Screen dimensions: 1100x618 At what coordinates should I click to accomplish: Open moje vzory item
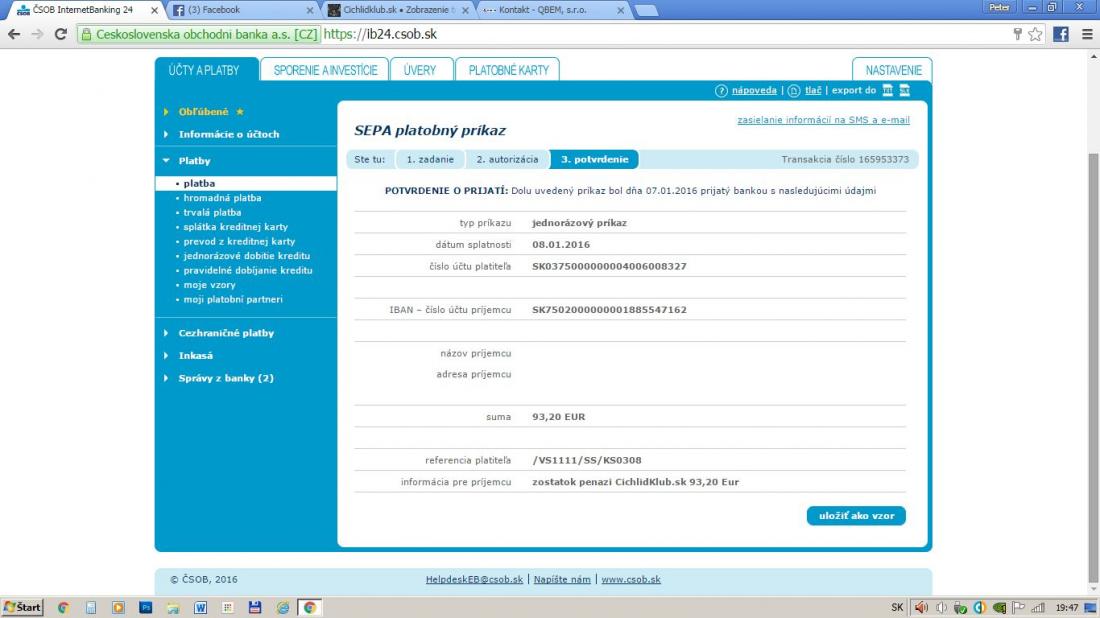click(x=209, y=285)
